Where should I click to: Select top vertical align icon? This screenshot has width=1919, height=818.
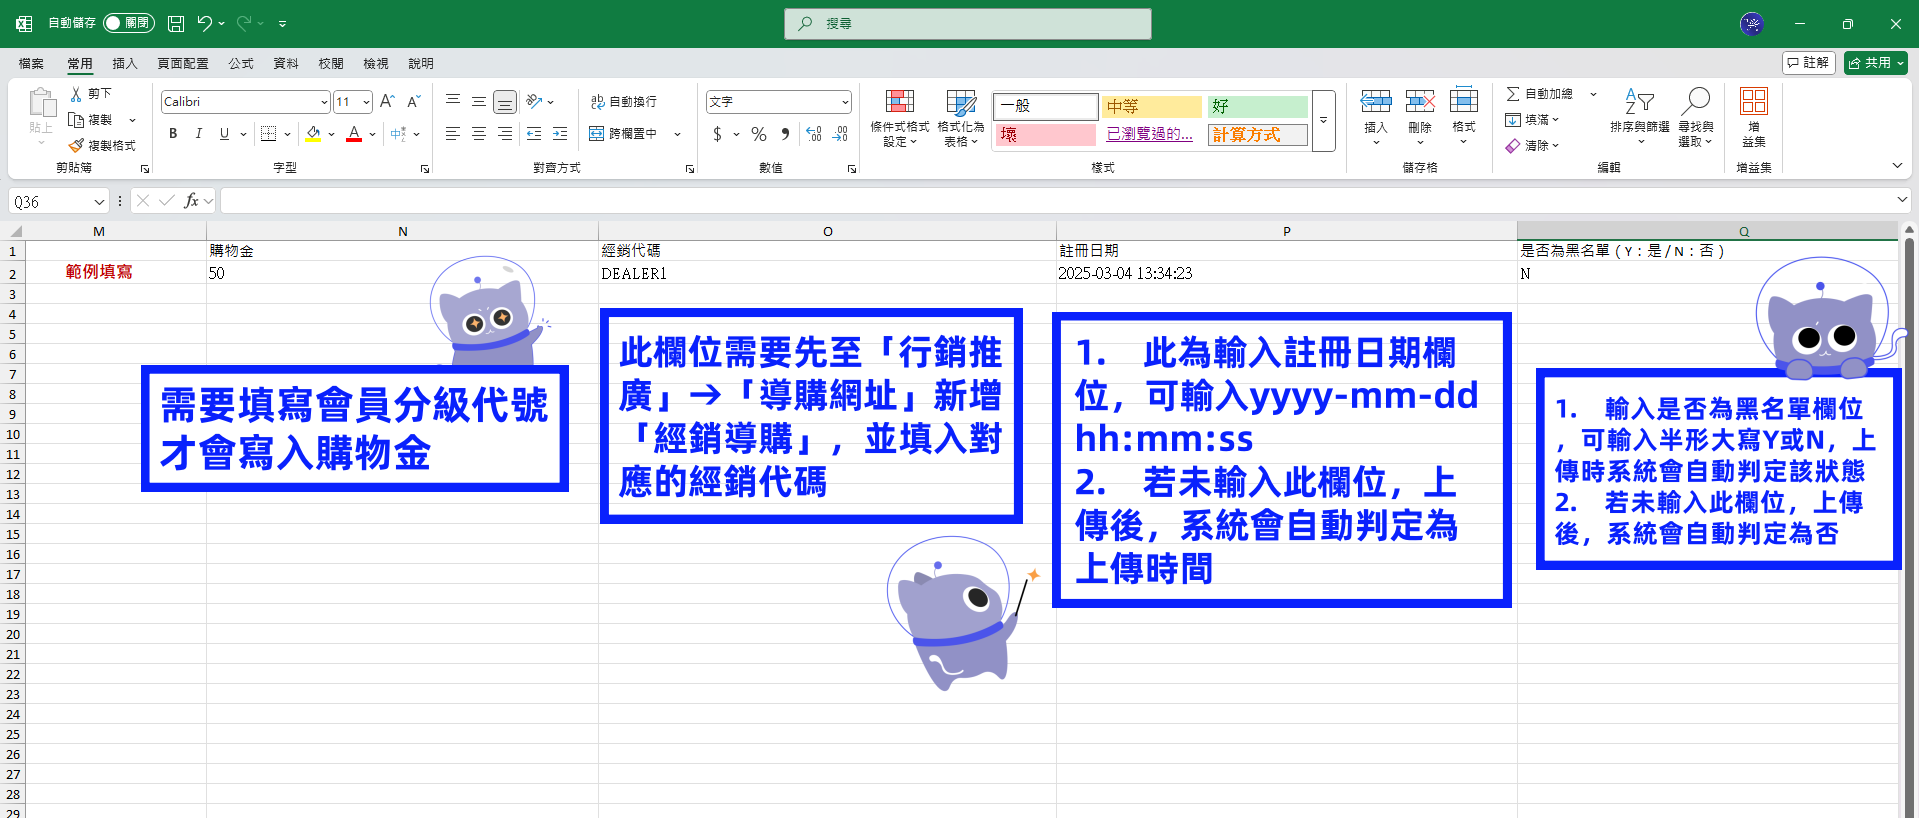(453, 101)
